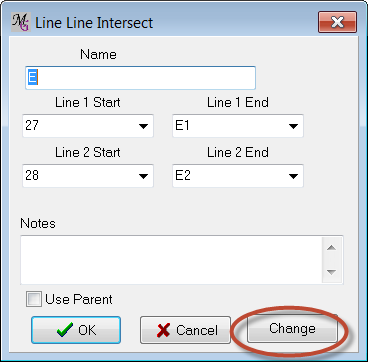The width and height of the screenshot is (368, 362).
Task: Confirm with the OK button
Action: click(76, 330)
